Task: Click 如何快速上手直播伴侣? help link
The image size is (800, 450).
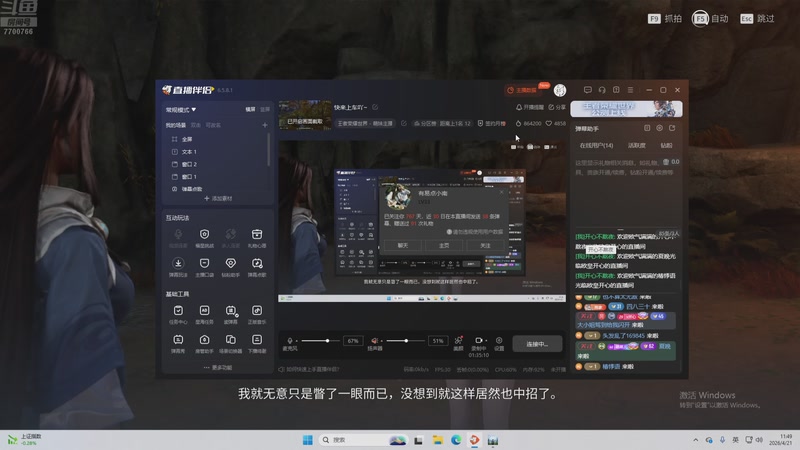Action: (x=309, y=369)
